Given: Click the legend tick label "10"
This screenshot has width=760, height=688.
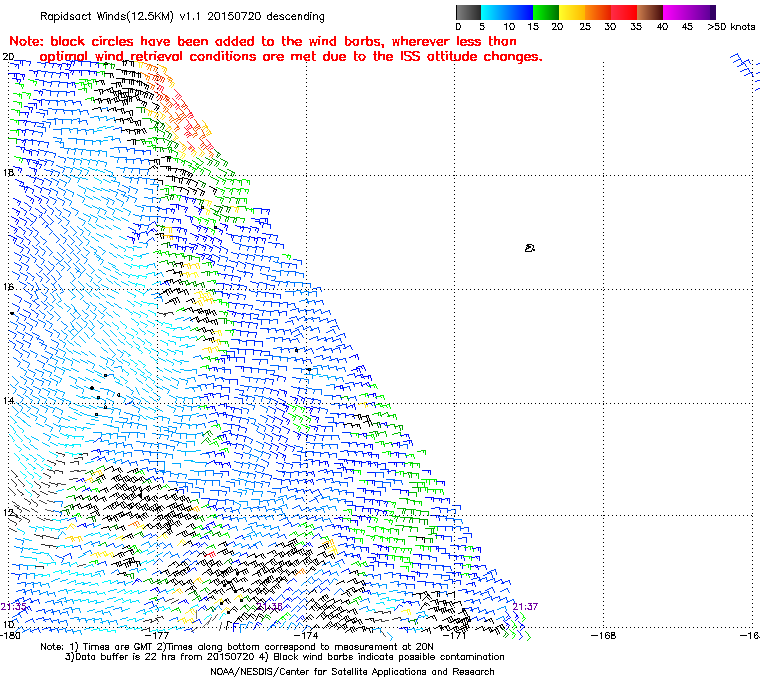Looking at the screenshot, I should point(509,27).
